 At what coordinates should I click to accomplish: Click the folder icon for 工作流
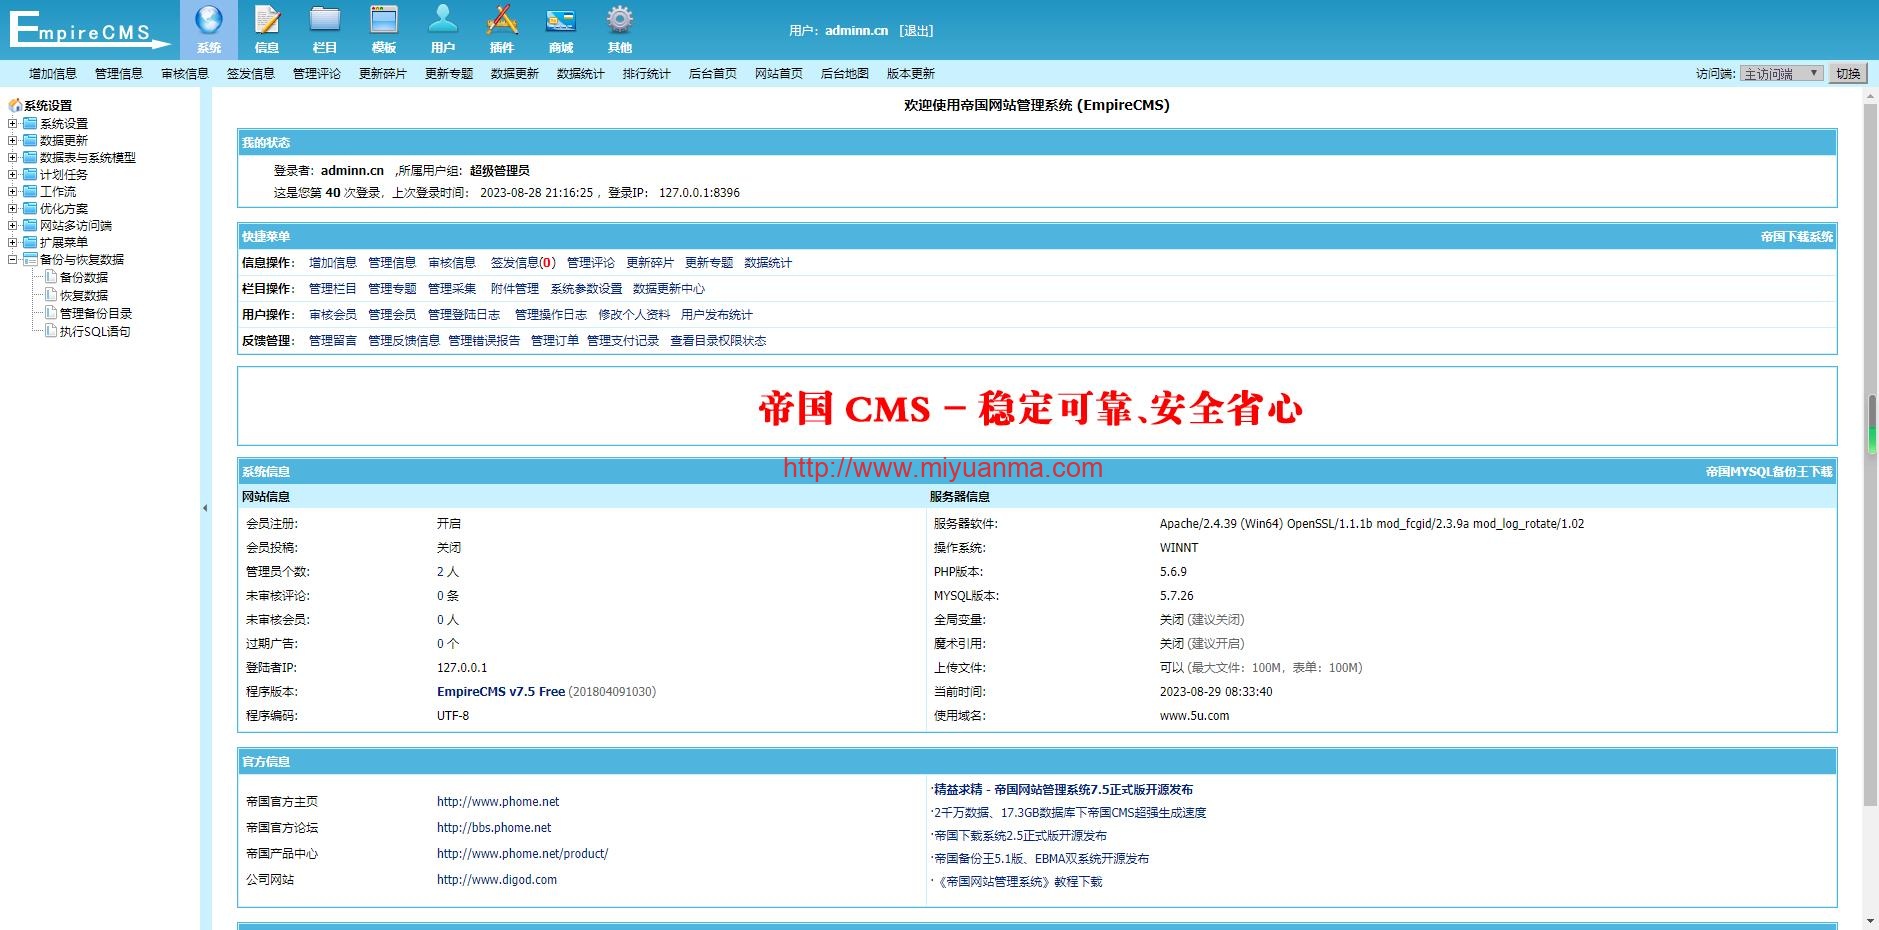tap(30, 191)
